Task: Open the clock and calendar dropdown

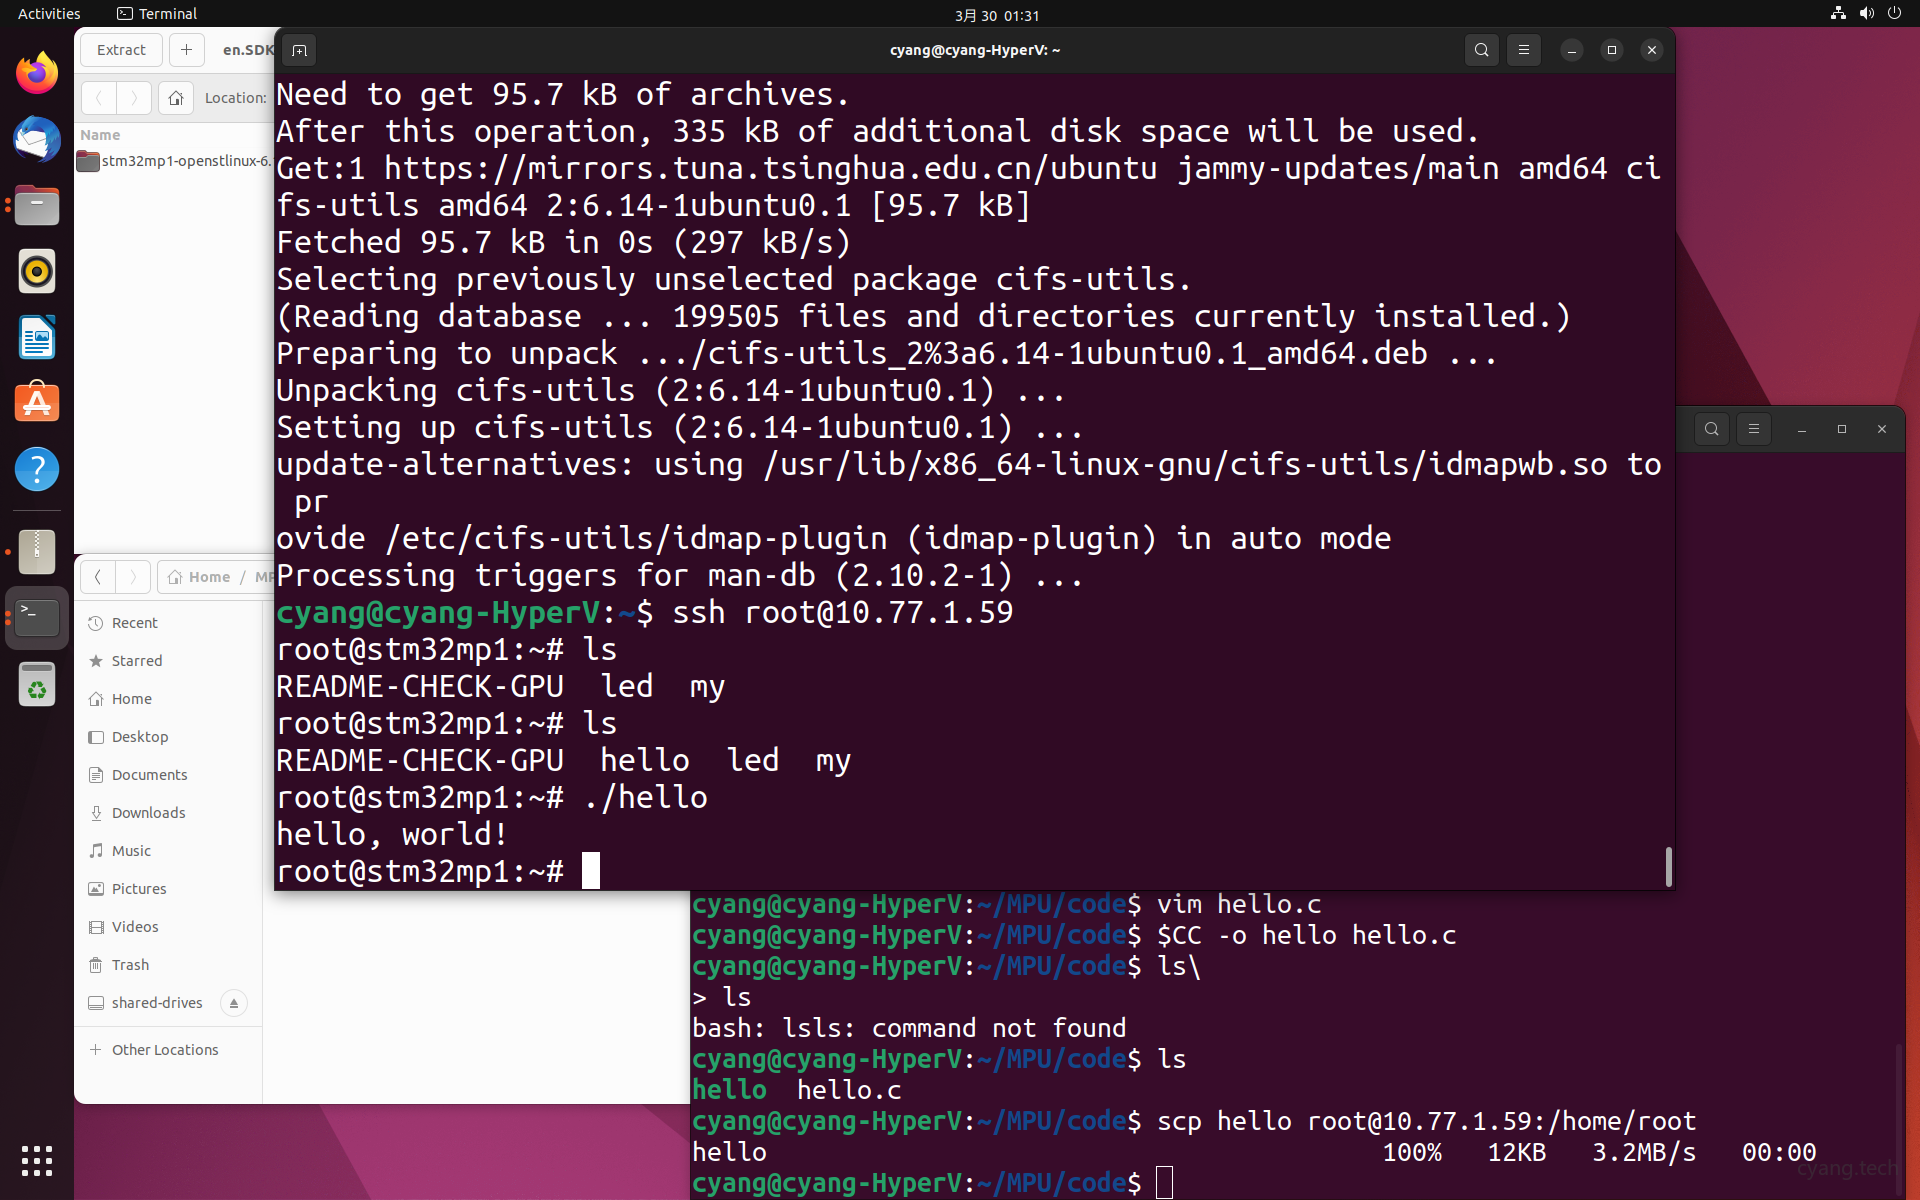Action: tap(996, 15)
